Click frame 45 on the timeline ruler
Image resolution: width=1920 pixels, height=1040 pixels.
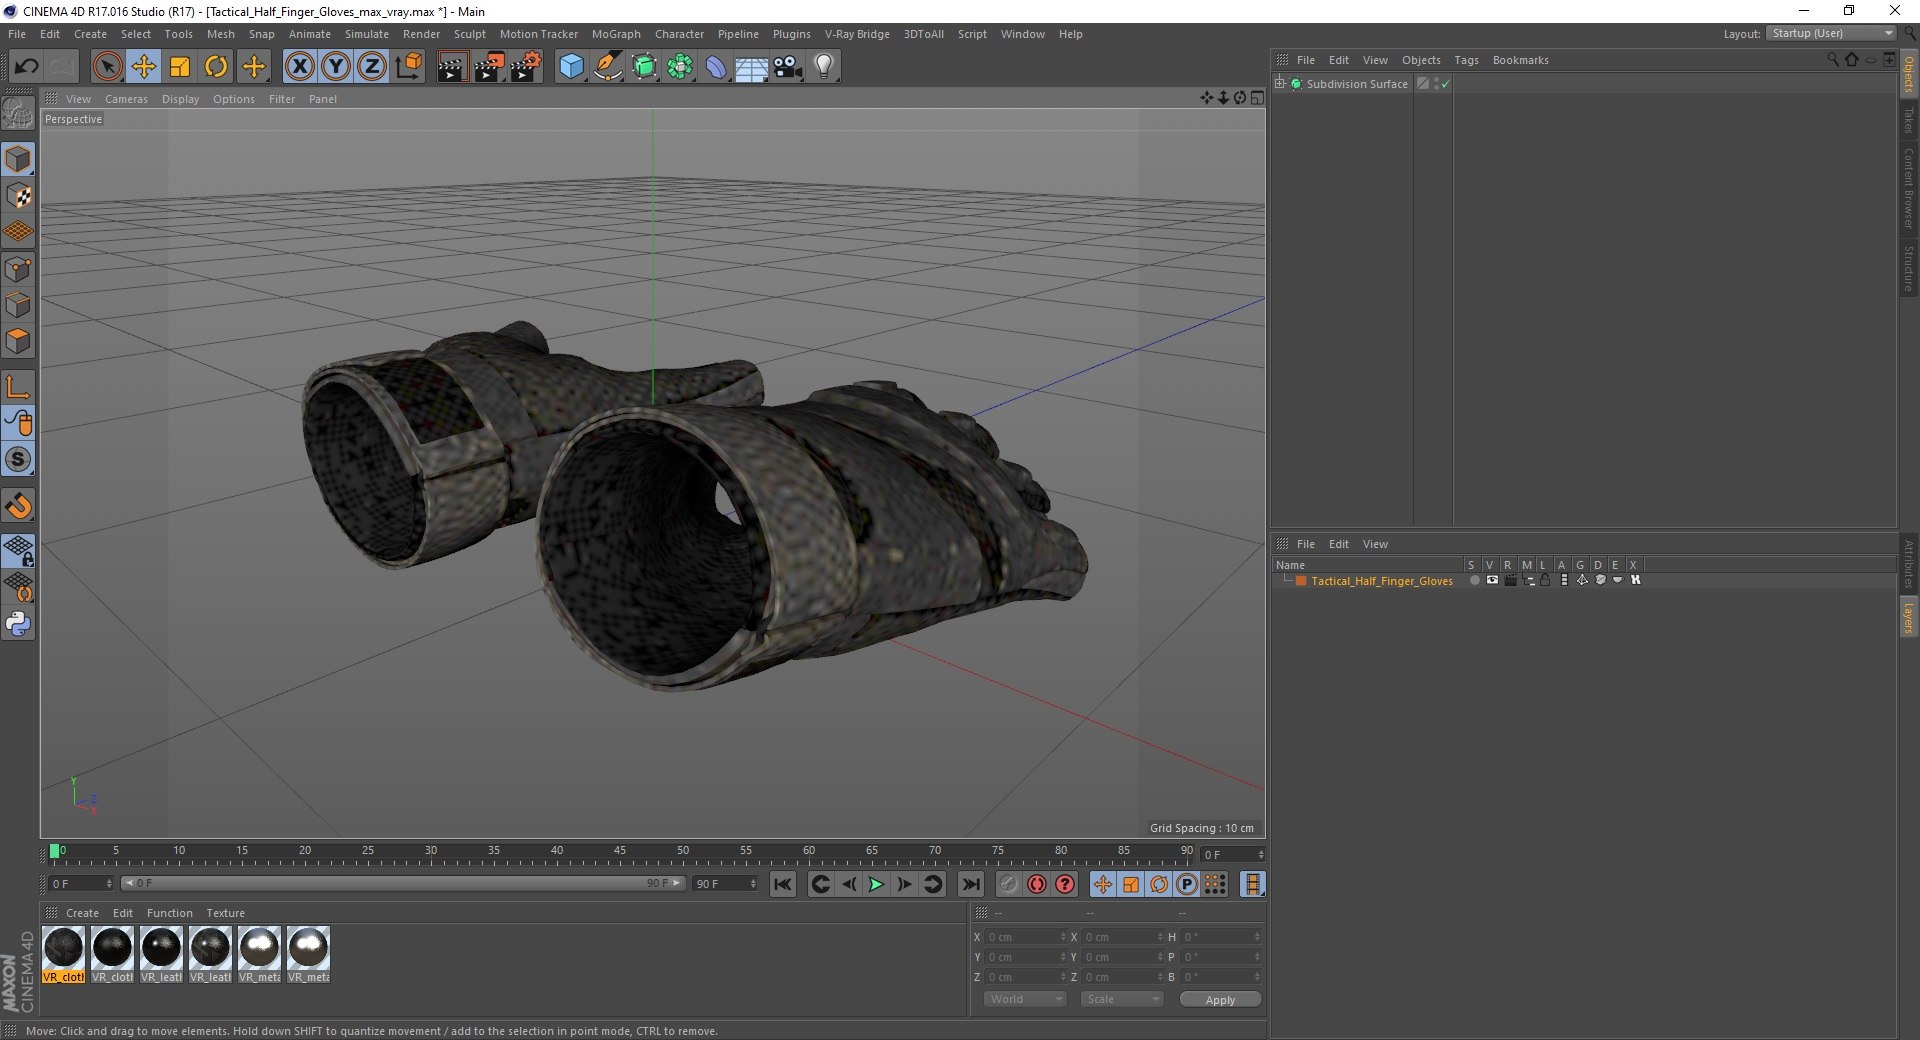(620, 853)
